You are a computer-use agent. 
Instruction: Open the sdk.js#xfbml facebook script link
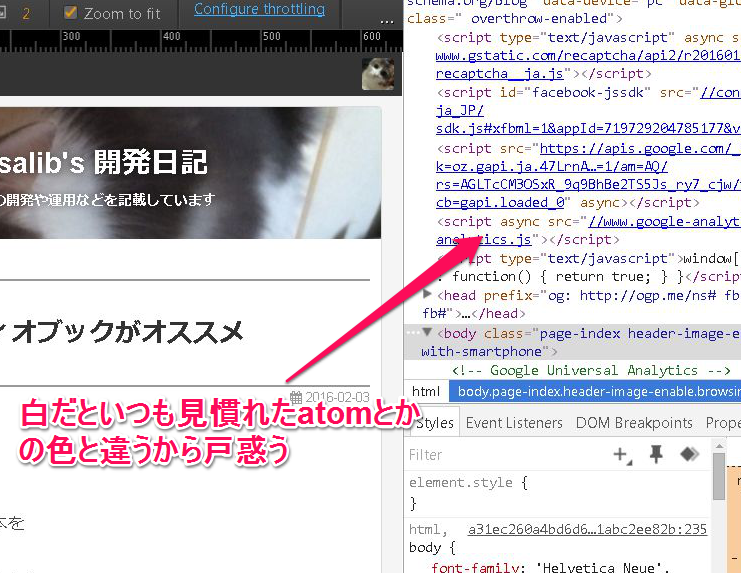pos(588,128)
